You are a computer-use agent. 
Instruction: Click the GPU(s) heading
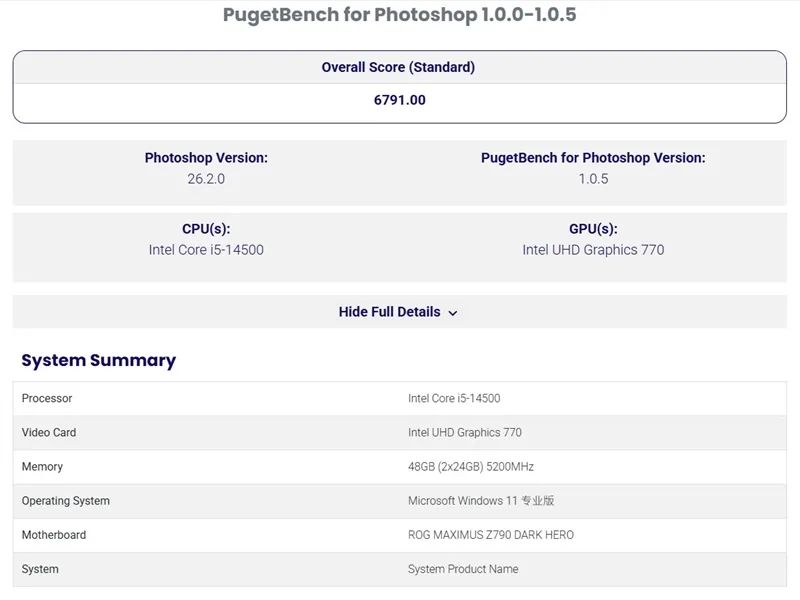tap(593, 229)
